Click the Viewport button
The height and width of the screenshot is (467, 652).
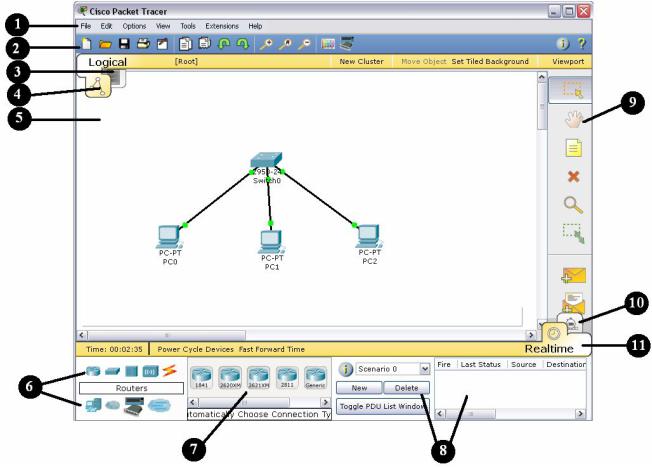[568, 62]
